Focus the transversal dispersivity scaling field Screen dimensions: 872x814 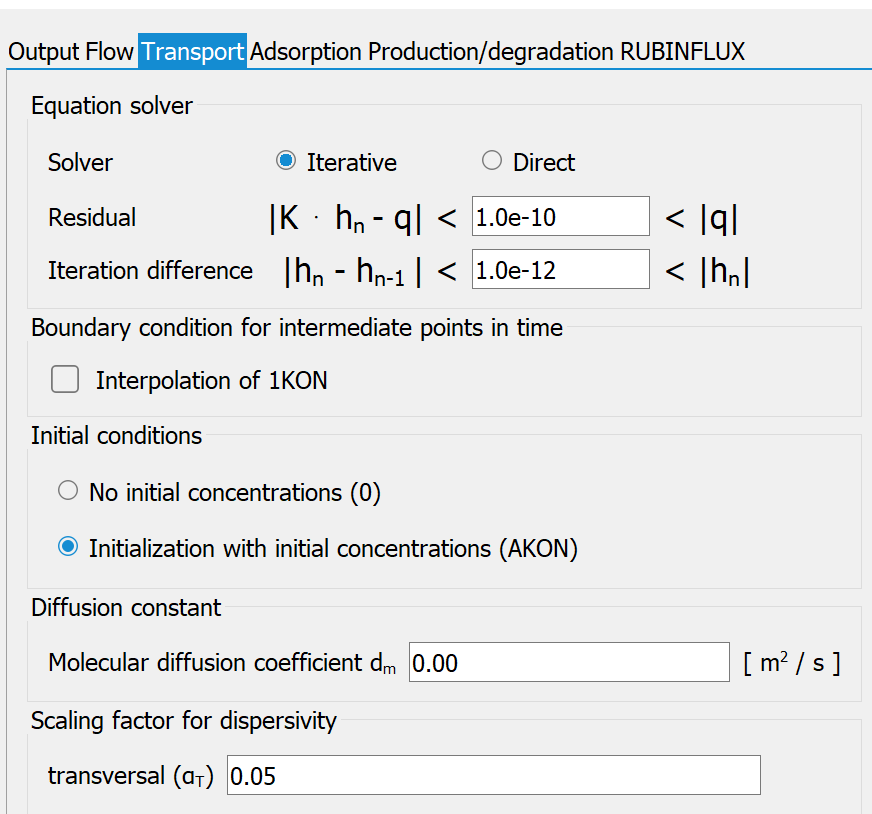(494, 775)
